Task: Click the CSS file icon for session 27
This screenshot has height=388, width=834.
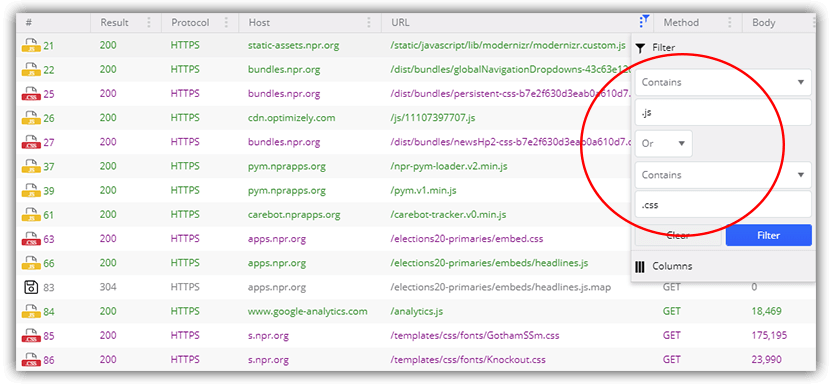Action: [x=31, y=142]
